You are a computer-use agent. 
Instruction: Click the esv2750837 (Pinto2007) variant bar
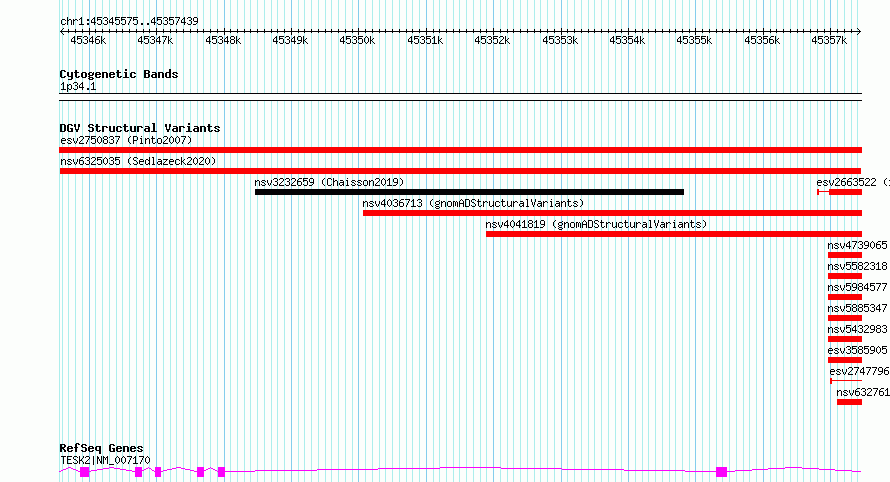pyautogui.click(x=460, y=150)
